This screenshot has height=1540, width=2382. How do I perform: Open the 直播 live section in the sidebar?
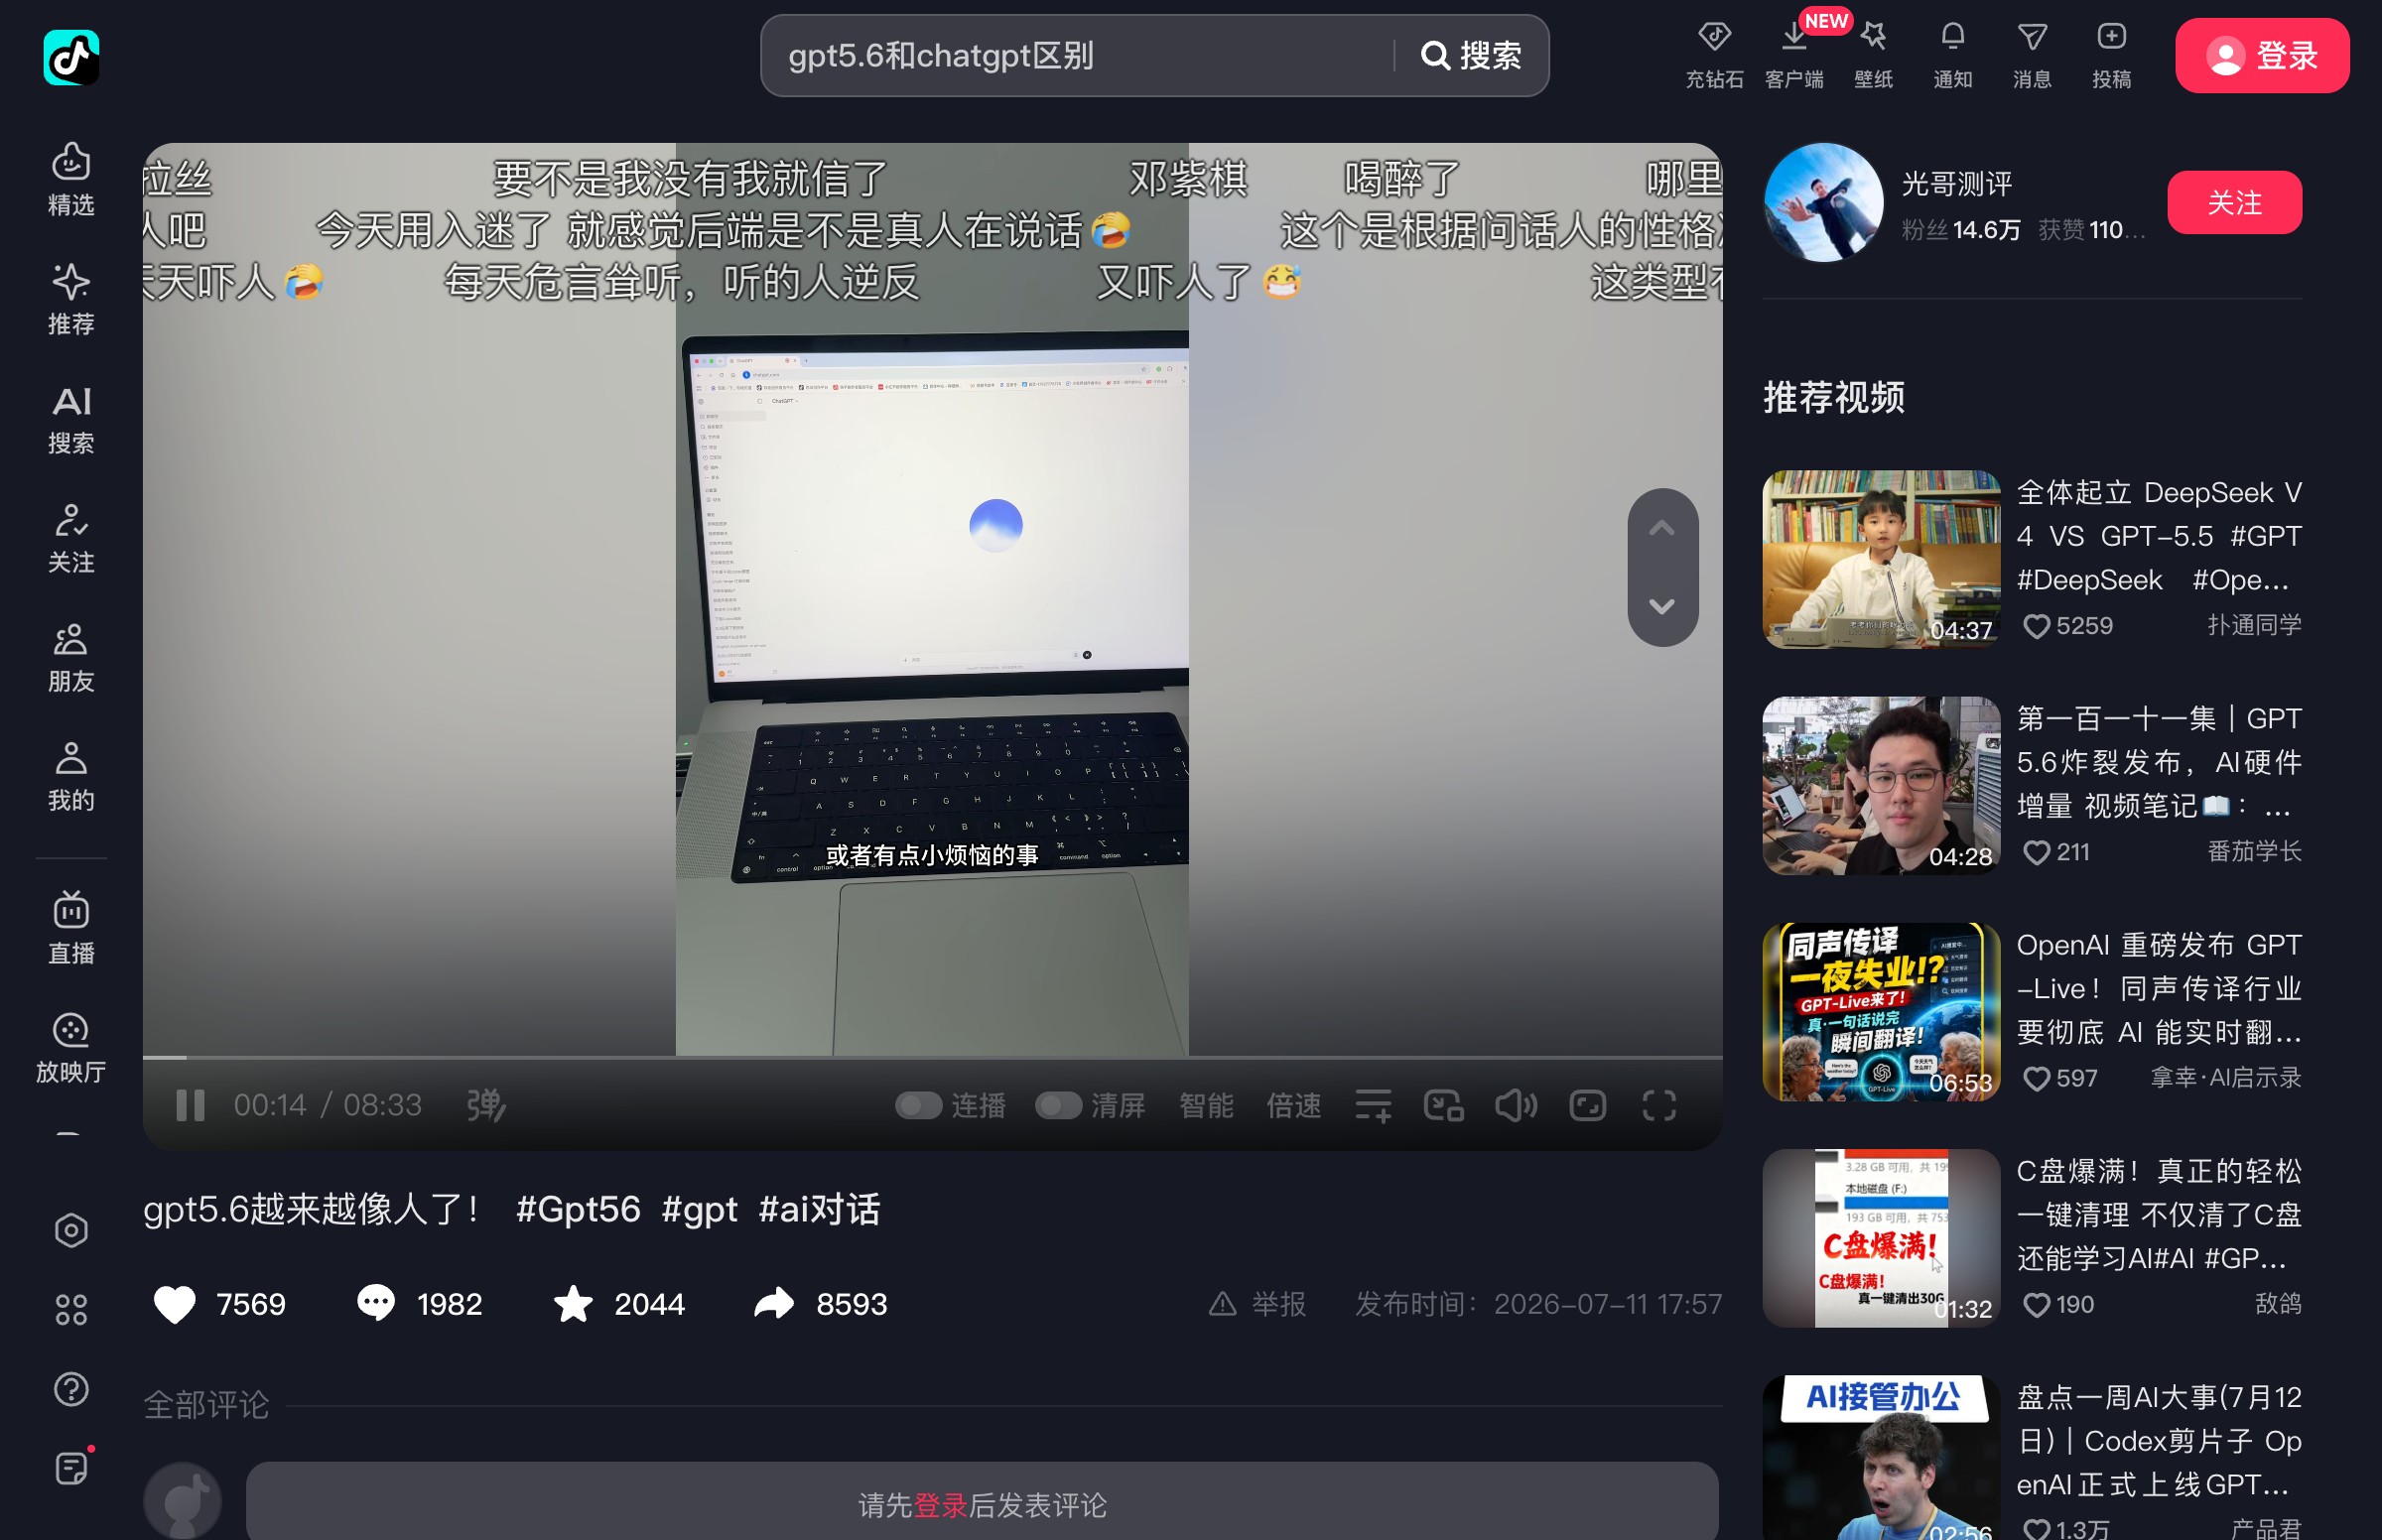(71, 927)
